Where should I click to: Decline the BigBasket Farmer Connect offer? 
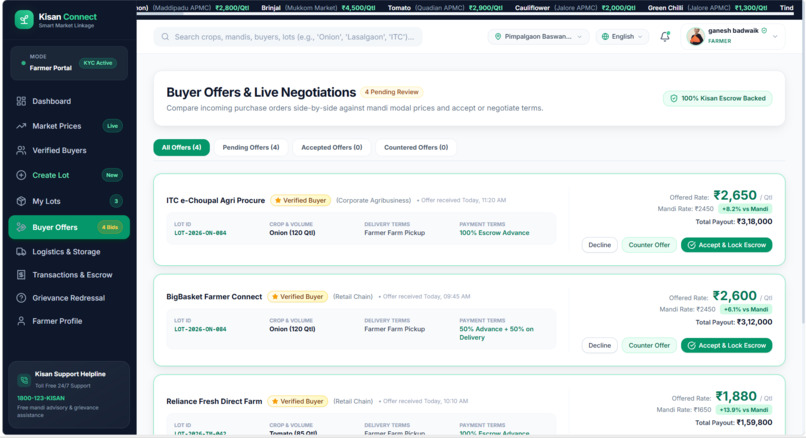[x=599, y=345]
